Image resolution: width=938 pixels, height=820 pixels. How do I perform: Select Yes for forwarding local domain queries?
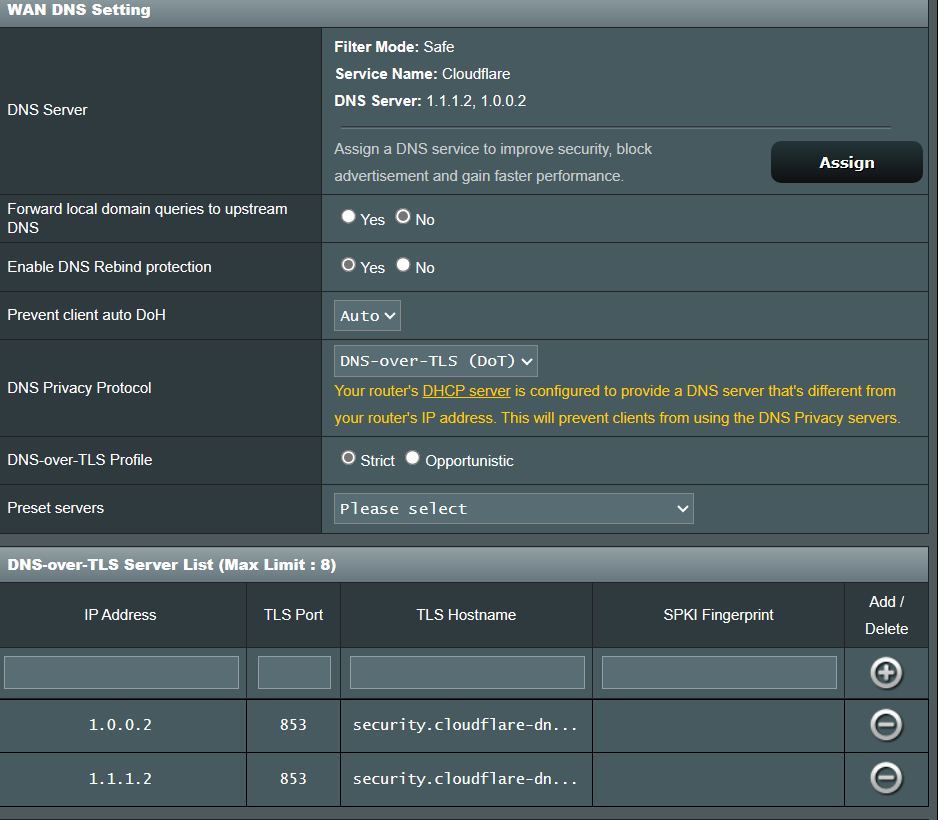coord(348,217)
